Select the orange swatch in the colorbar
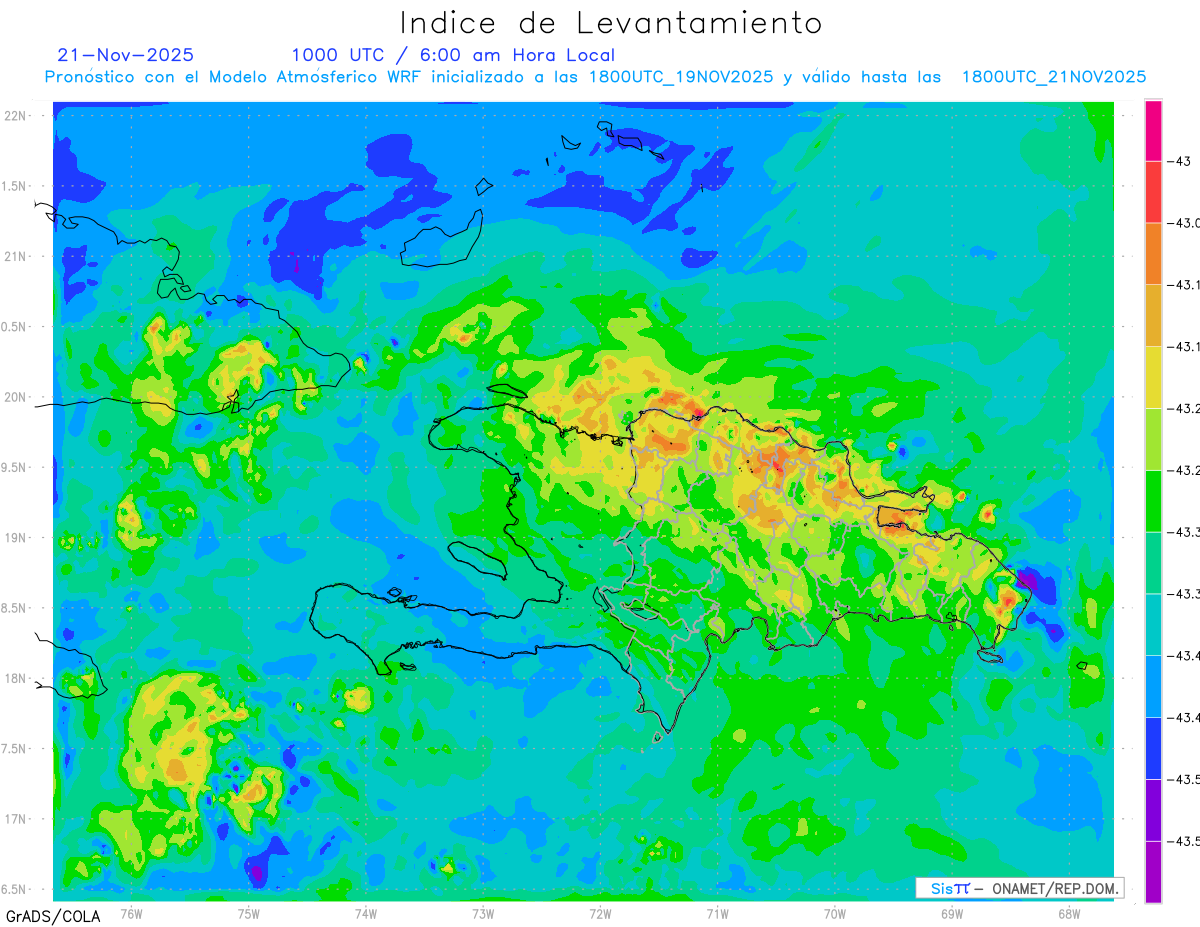The image size is (1200, 927). [x=1154, y=254]
